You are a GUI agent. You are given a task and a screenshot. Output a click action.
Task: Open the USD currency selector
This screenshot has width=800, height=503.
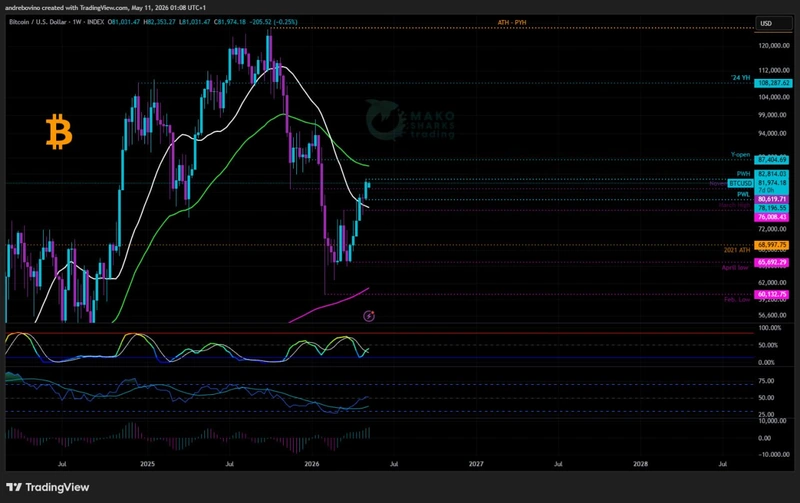(x=773, y=23)
